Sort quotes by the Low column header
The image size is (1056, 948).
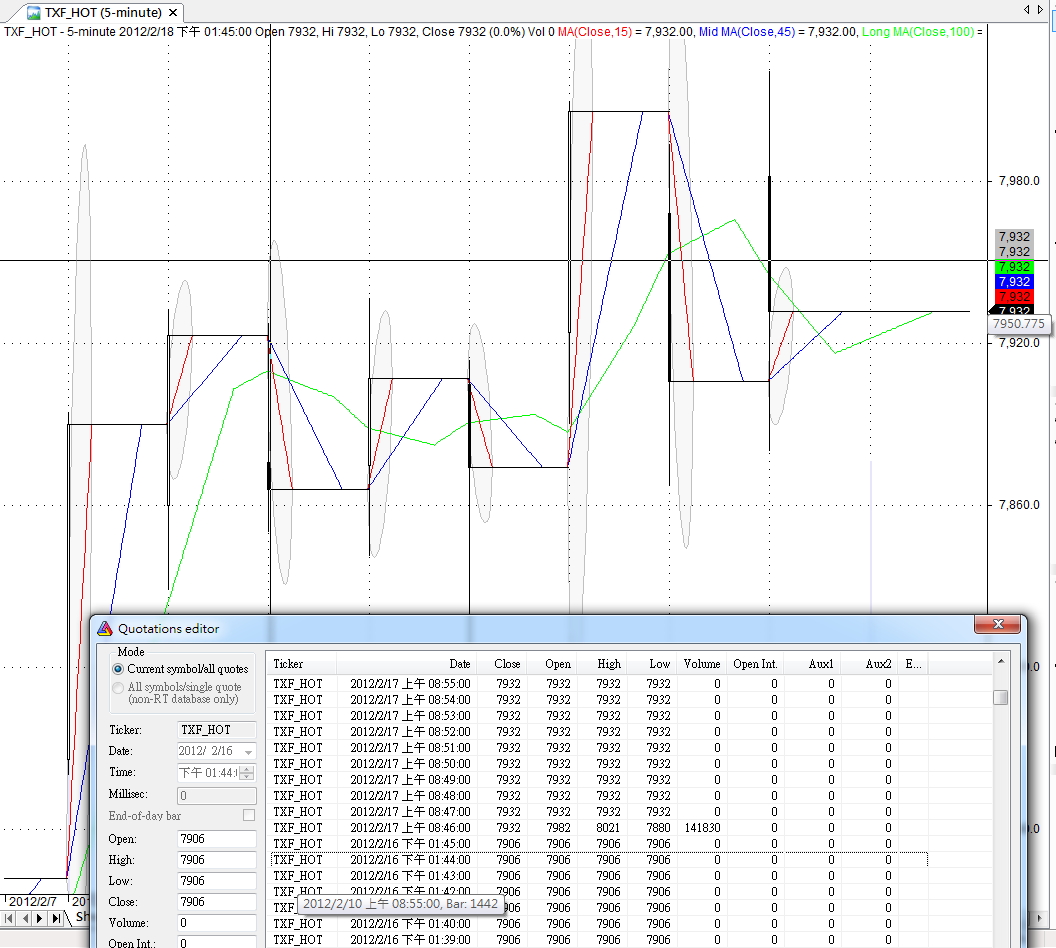(x=653, y=664)
